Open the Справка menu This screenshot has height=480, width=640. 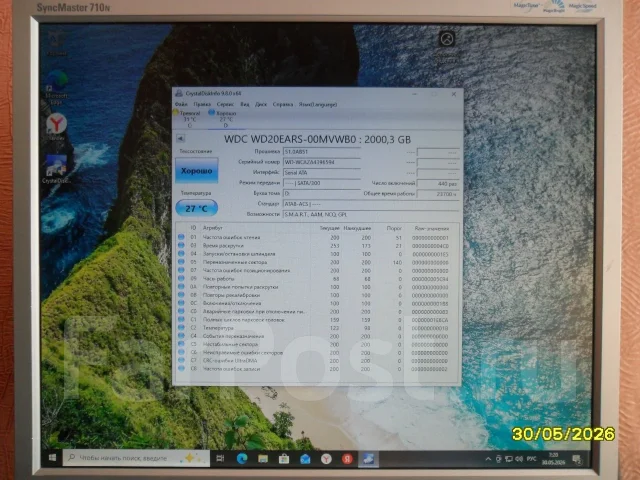pos(283,104)
